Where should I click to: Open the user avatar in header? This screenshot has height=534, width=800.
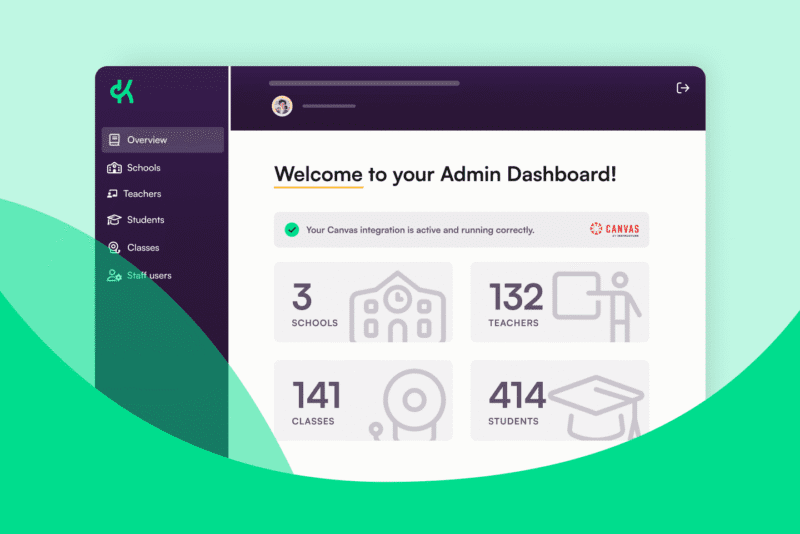(x=282, y=106)
